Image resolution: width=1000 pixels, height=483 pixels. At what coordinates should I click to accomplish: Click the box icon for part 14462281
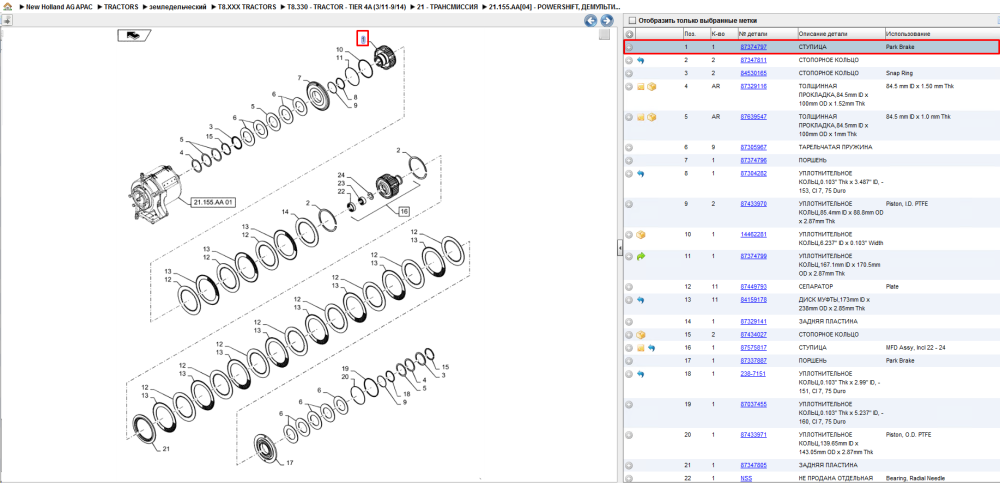tap(641, 234)
